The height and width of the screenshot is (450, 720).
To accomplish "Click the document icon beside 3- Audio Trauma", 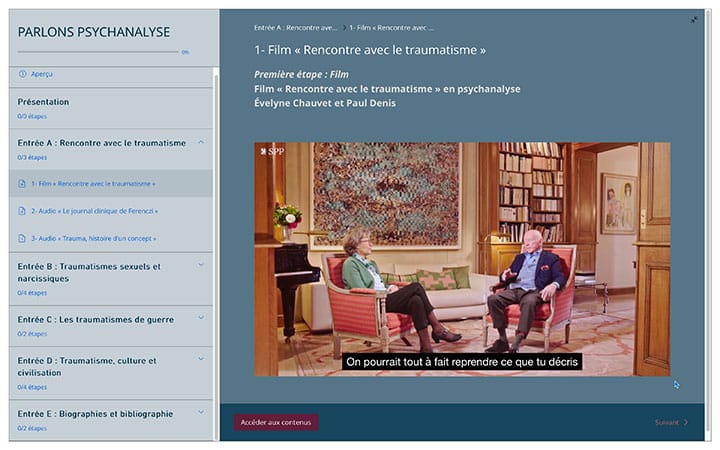I will coord(22,238).
